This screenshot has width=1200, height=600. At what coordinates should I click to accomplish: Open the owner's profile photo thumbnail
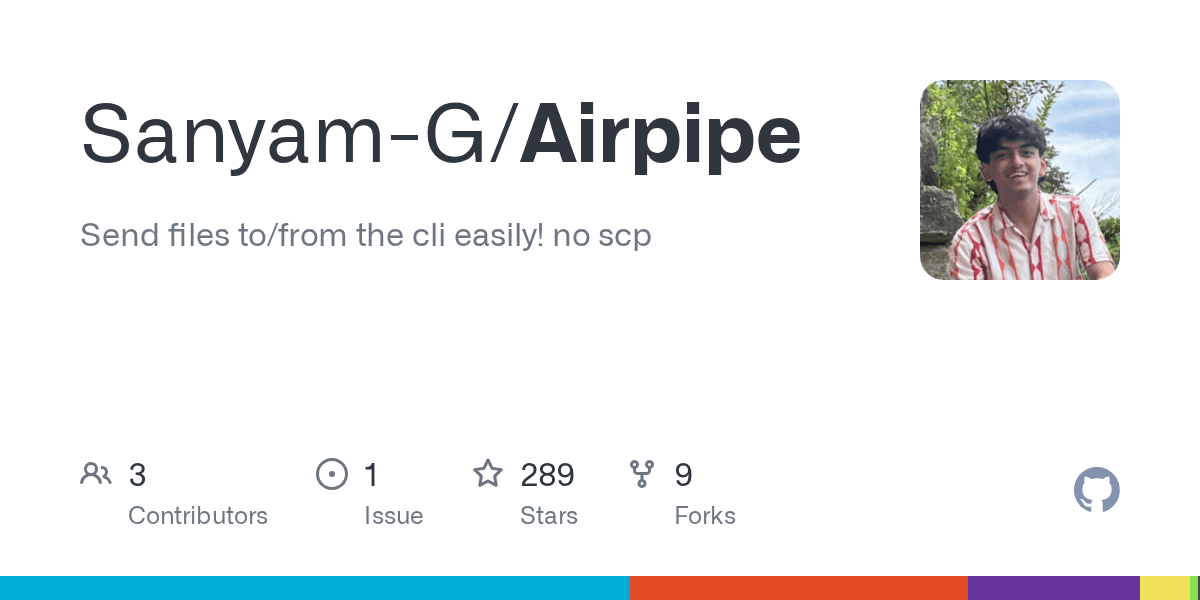click(x=1020, y=180)
